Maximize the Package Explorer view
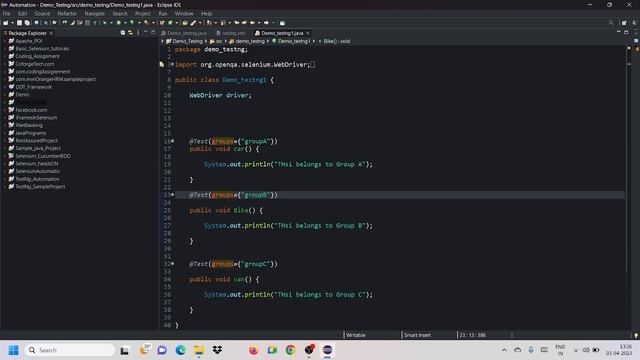The height and width of the screenshot is (360, 640). (x=153, y=32)
